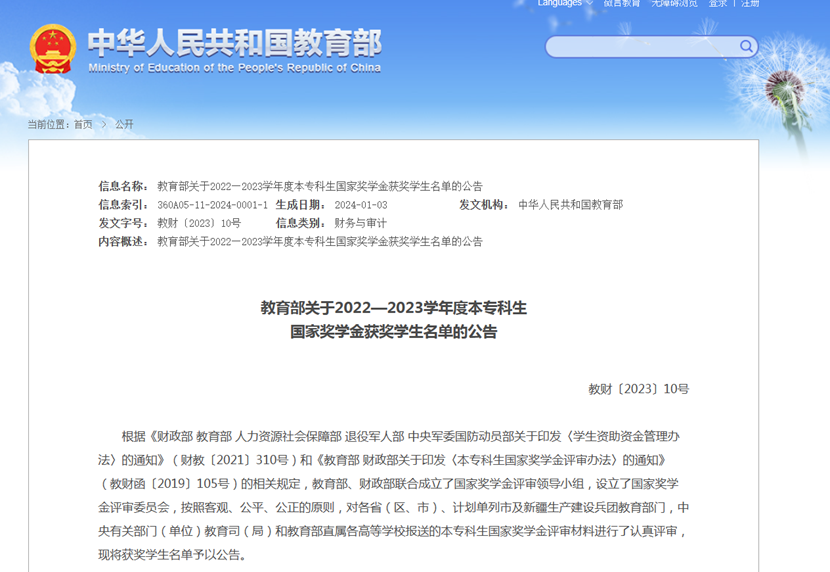Click inside the search input box
The height and width of the screenshot is (572, 830).
(642, 47)
